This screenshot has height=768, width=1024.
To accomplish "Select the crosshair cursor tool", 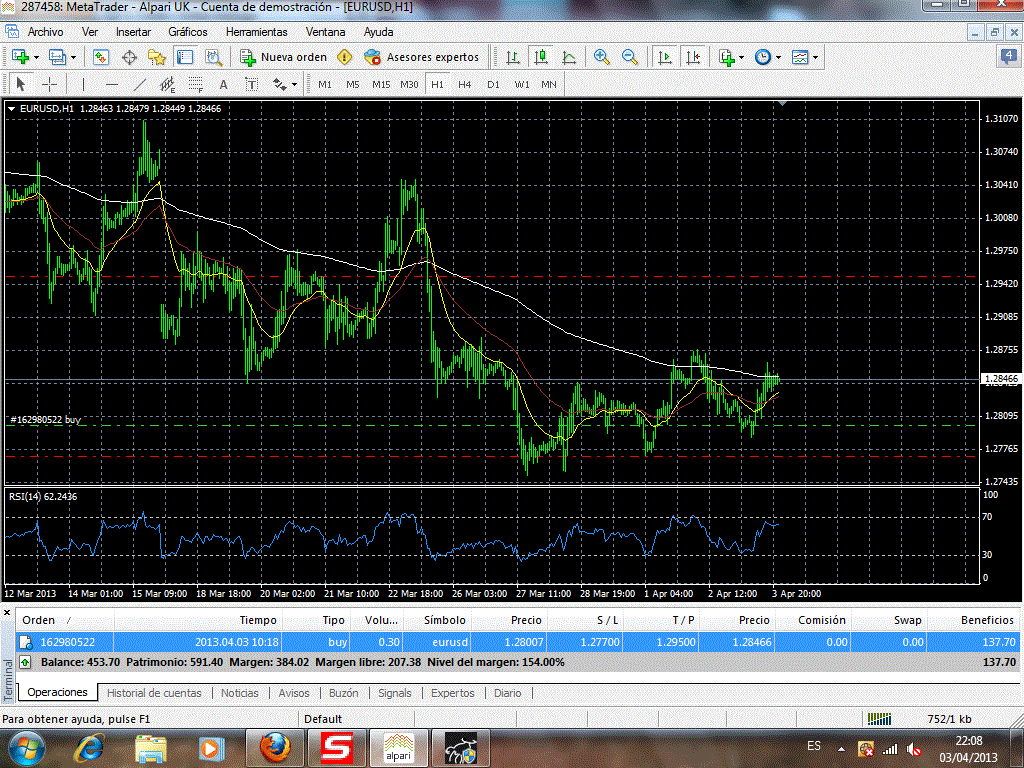I will tap(48, 84).
